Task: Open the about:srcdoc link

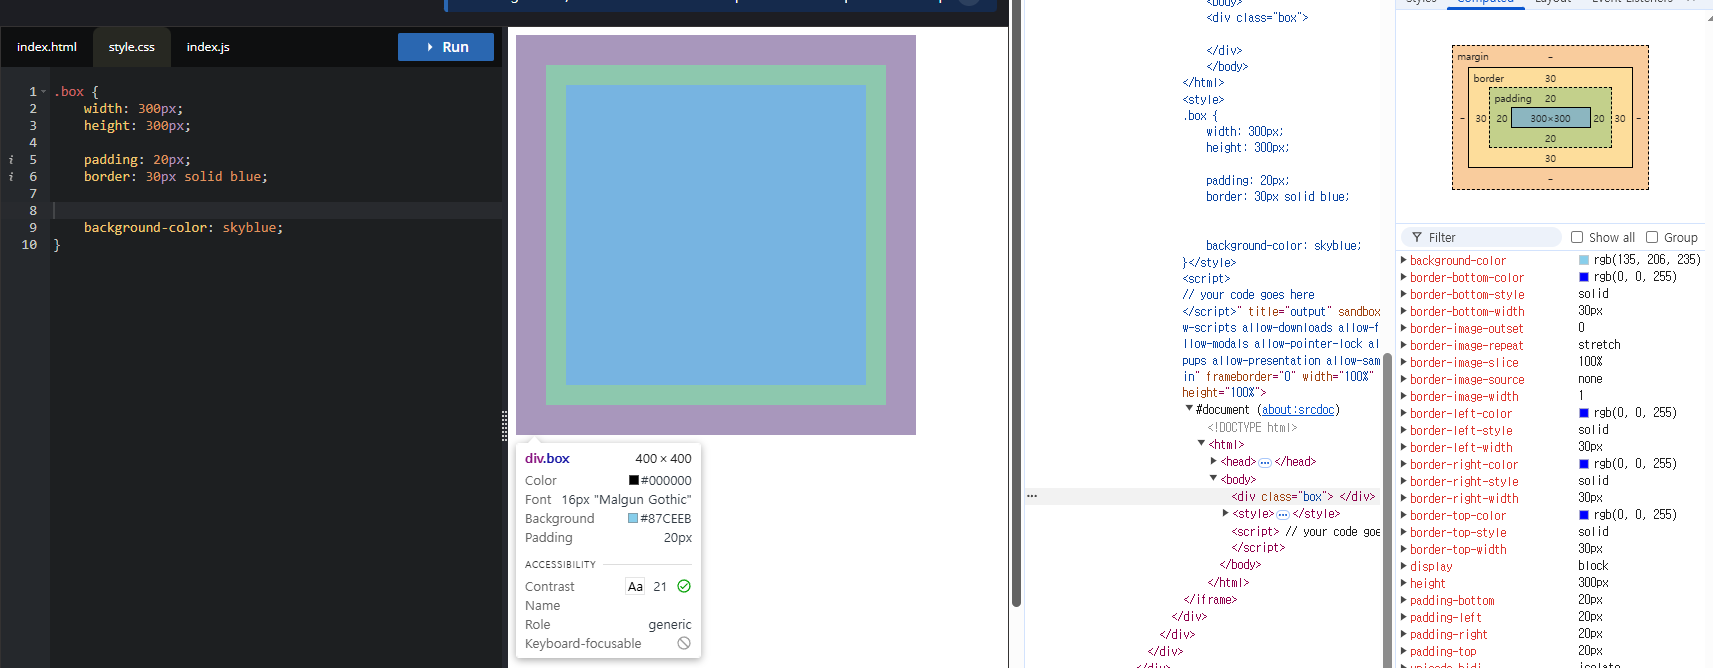Action: point(1298,410)
